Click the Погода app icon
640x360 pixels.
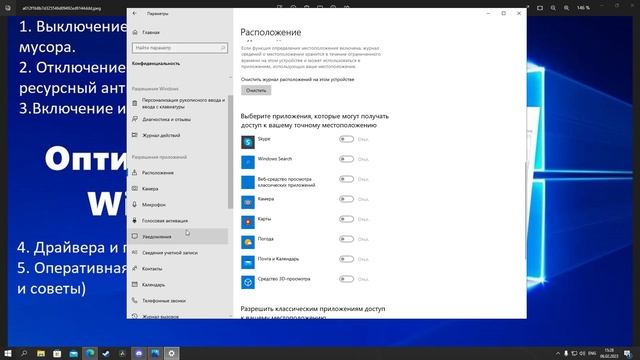click(248, 242)
